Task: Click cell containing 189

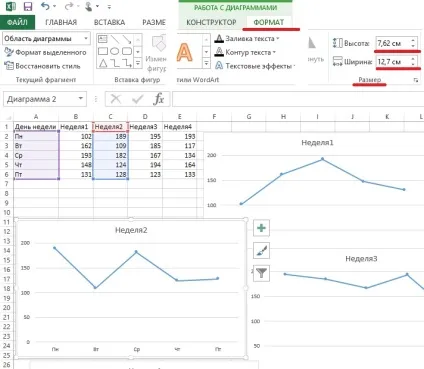Action: coord(110,136)
